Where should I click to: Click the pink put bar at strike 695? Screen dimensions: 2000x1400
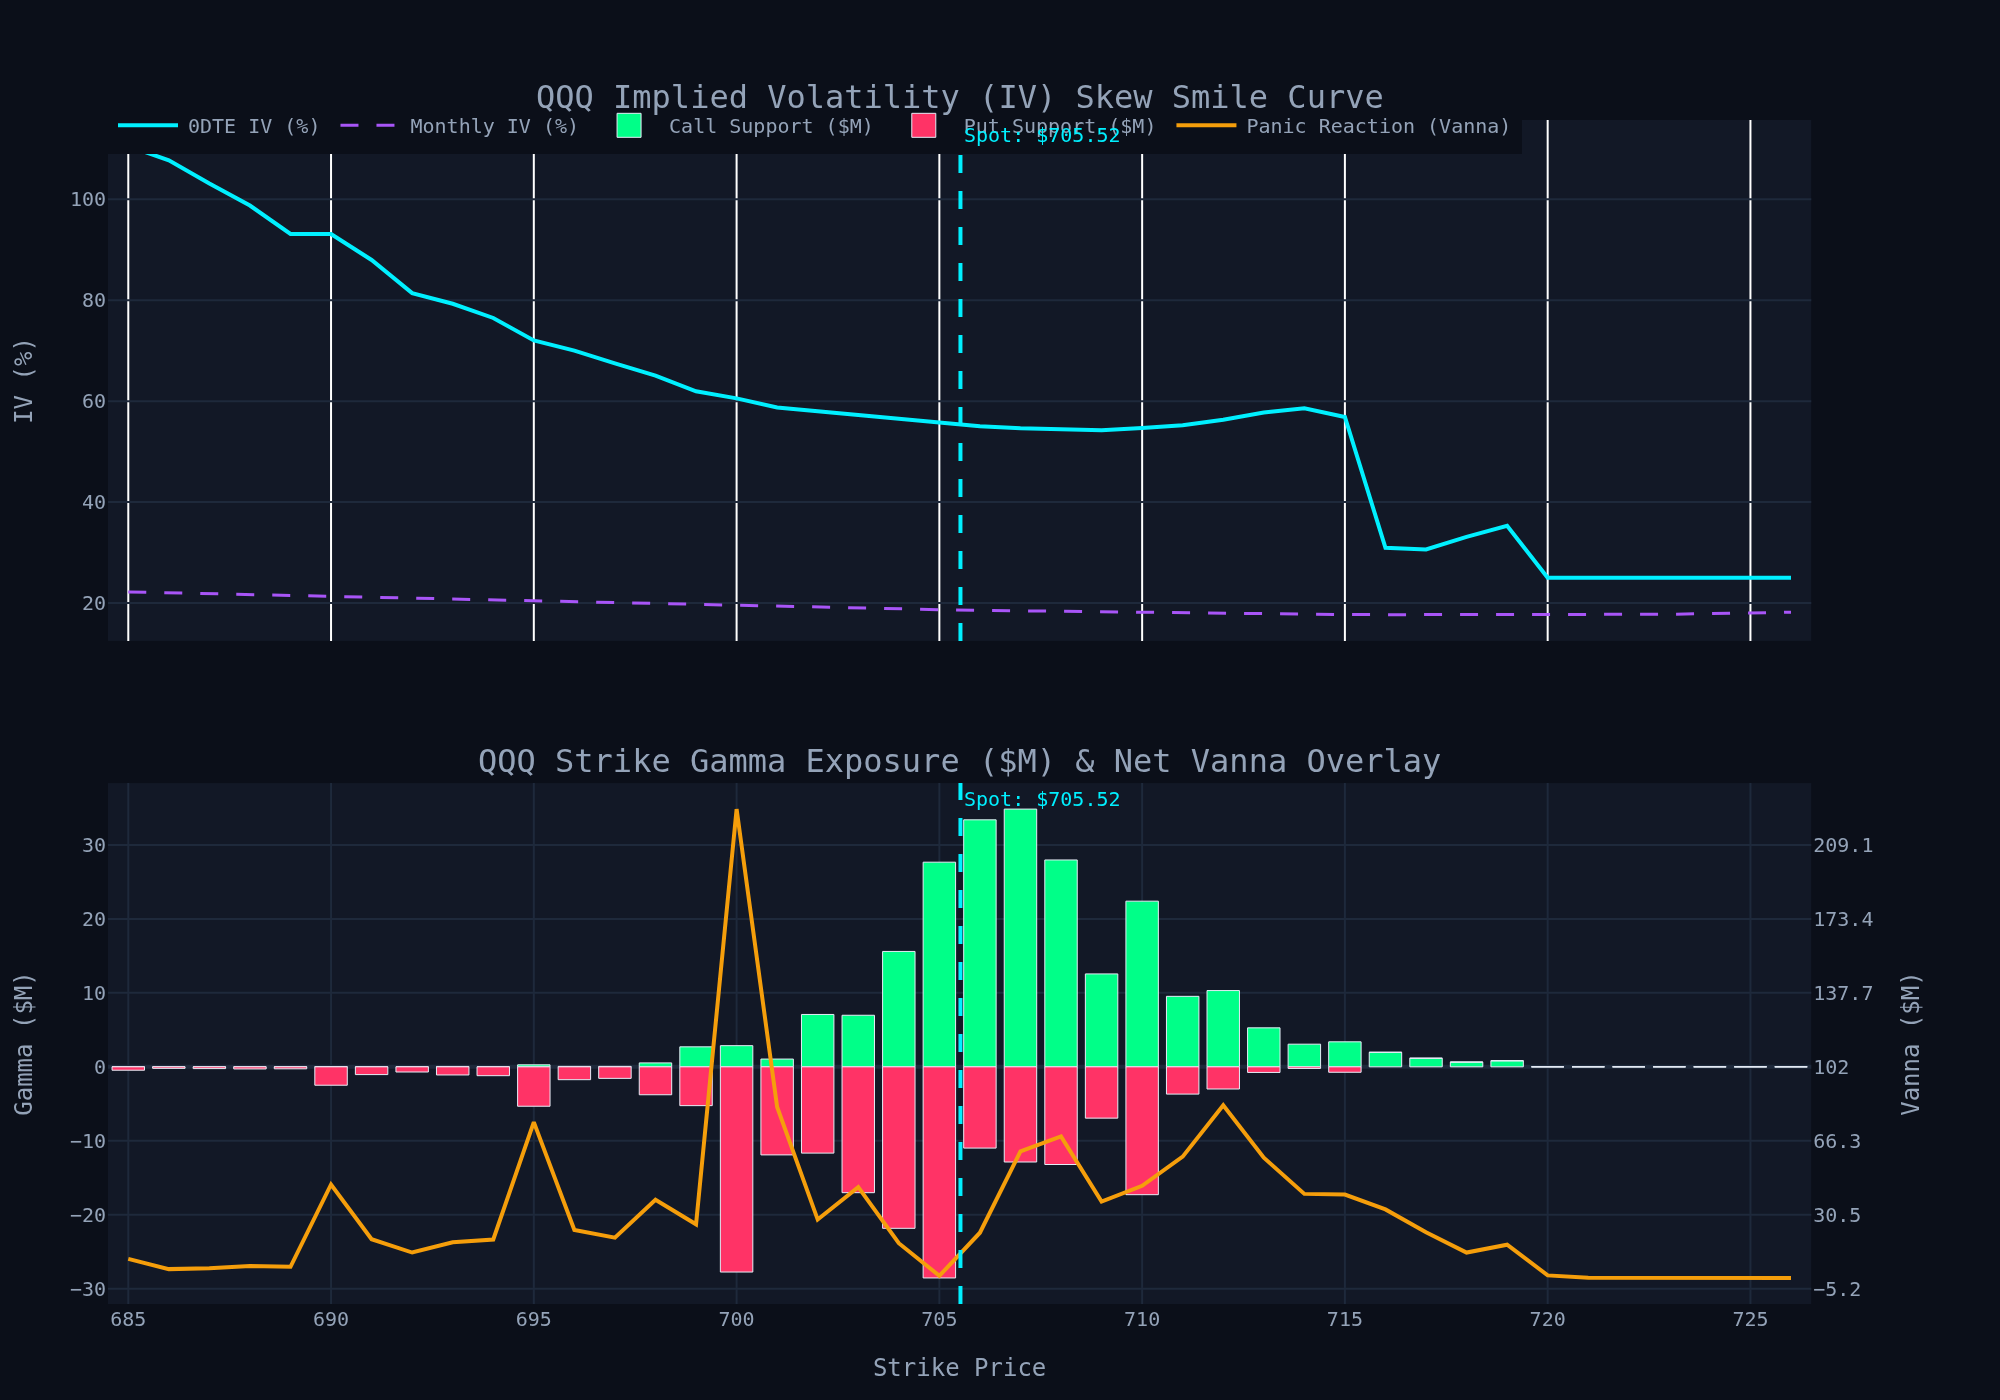pyautogui.click(x=534, y=1086)
